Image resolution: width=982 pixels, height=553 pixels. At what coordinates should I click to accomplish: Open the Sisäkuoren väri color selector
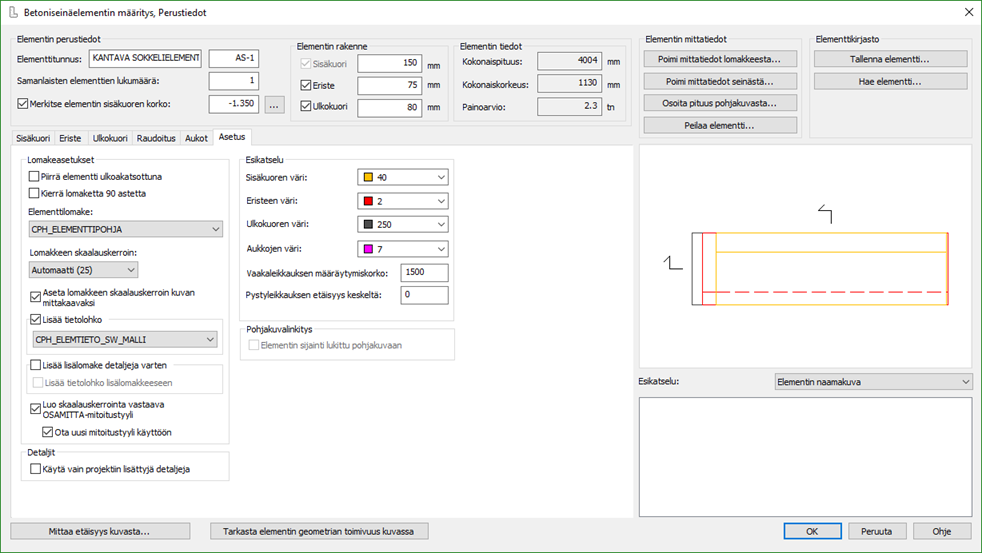pos(402,178)
